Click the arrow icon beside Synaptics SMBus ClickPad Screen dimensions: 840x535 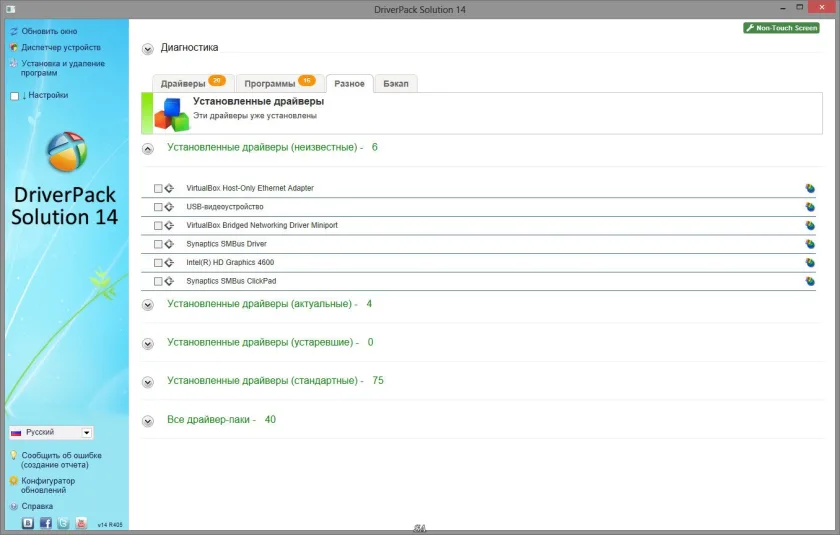[x=169, y=281]
